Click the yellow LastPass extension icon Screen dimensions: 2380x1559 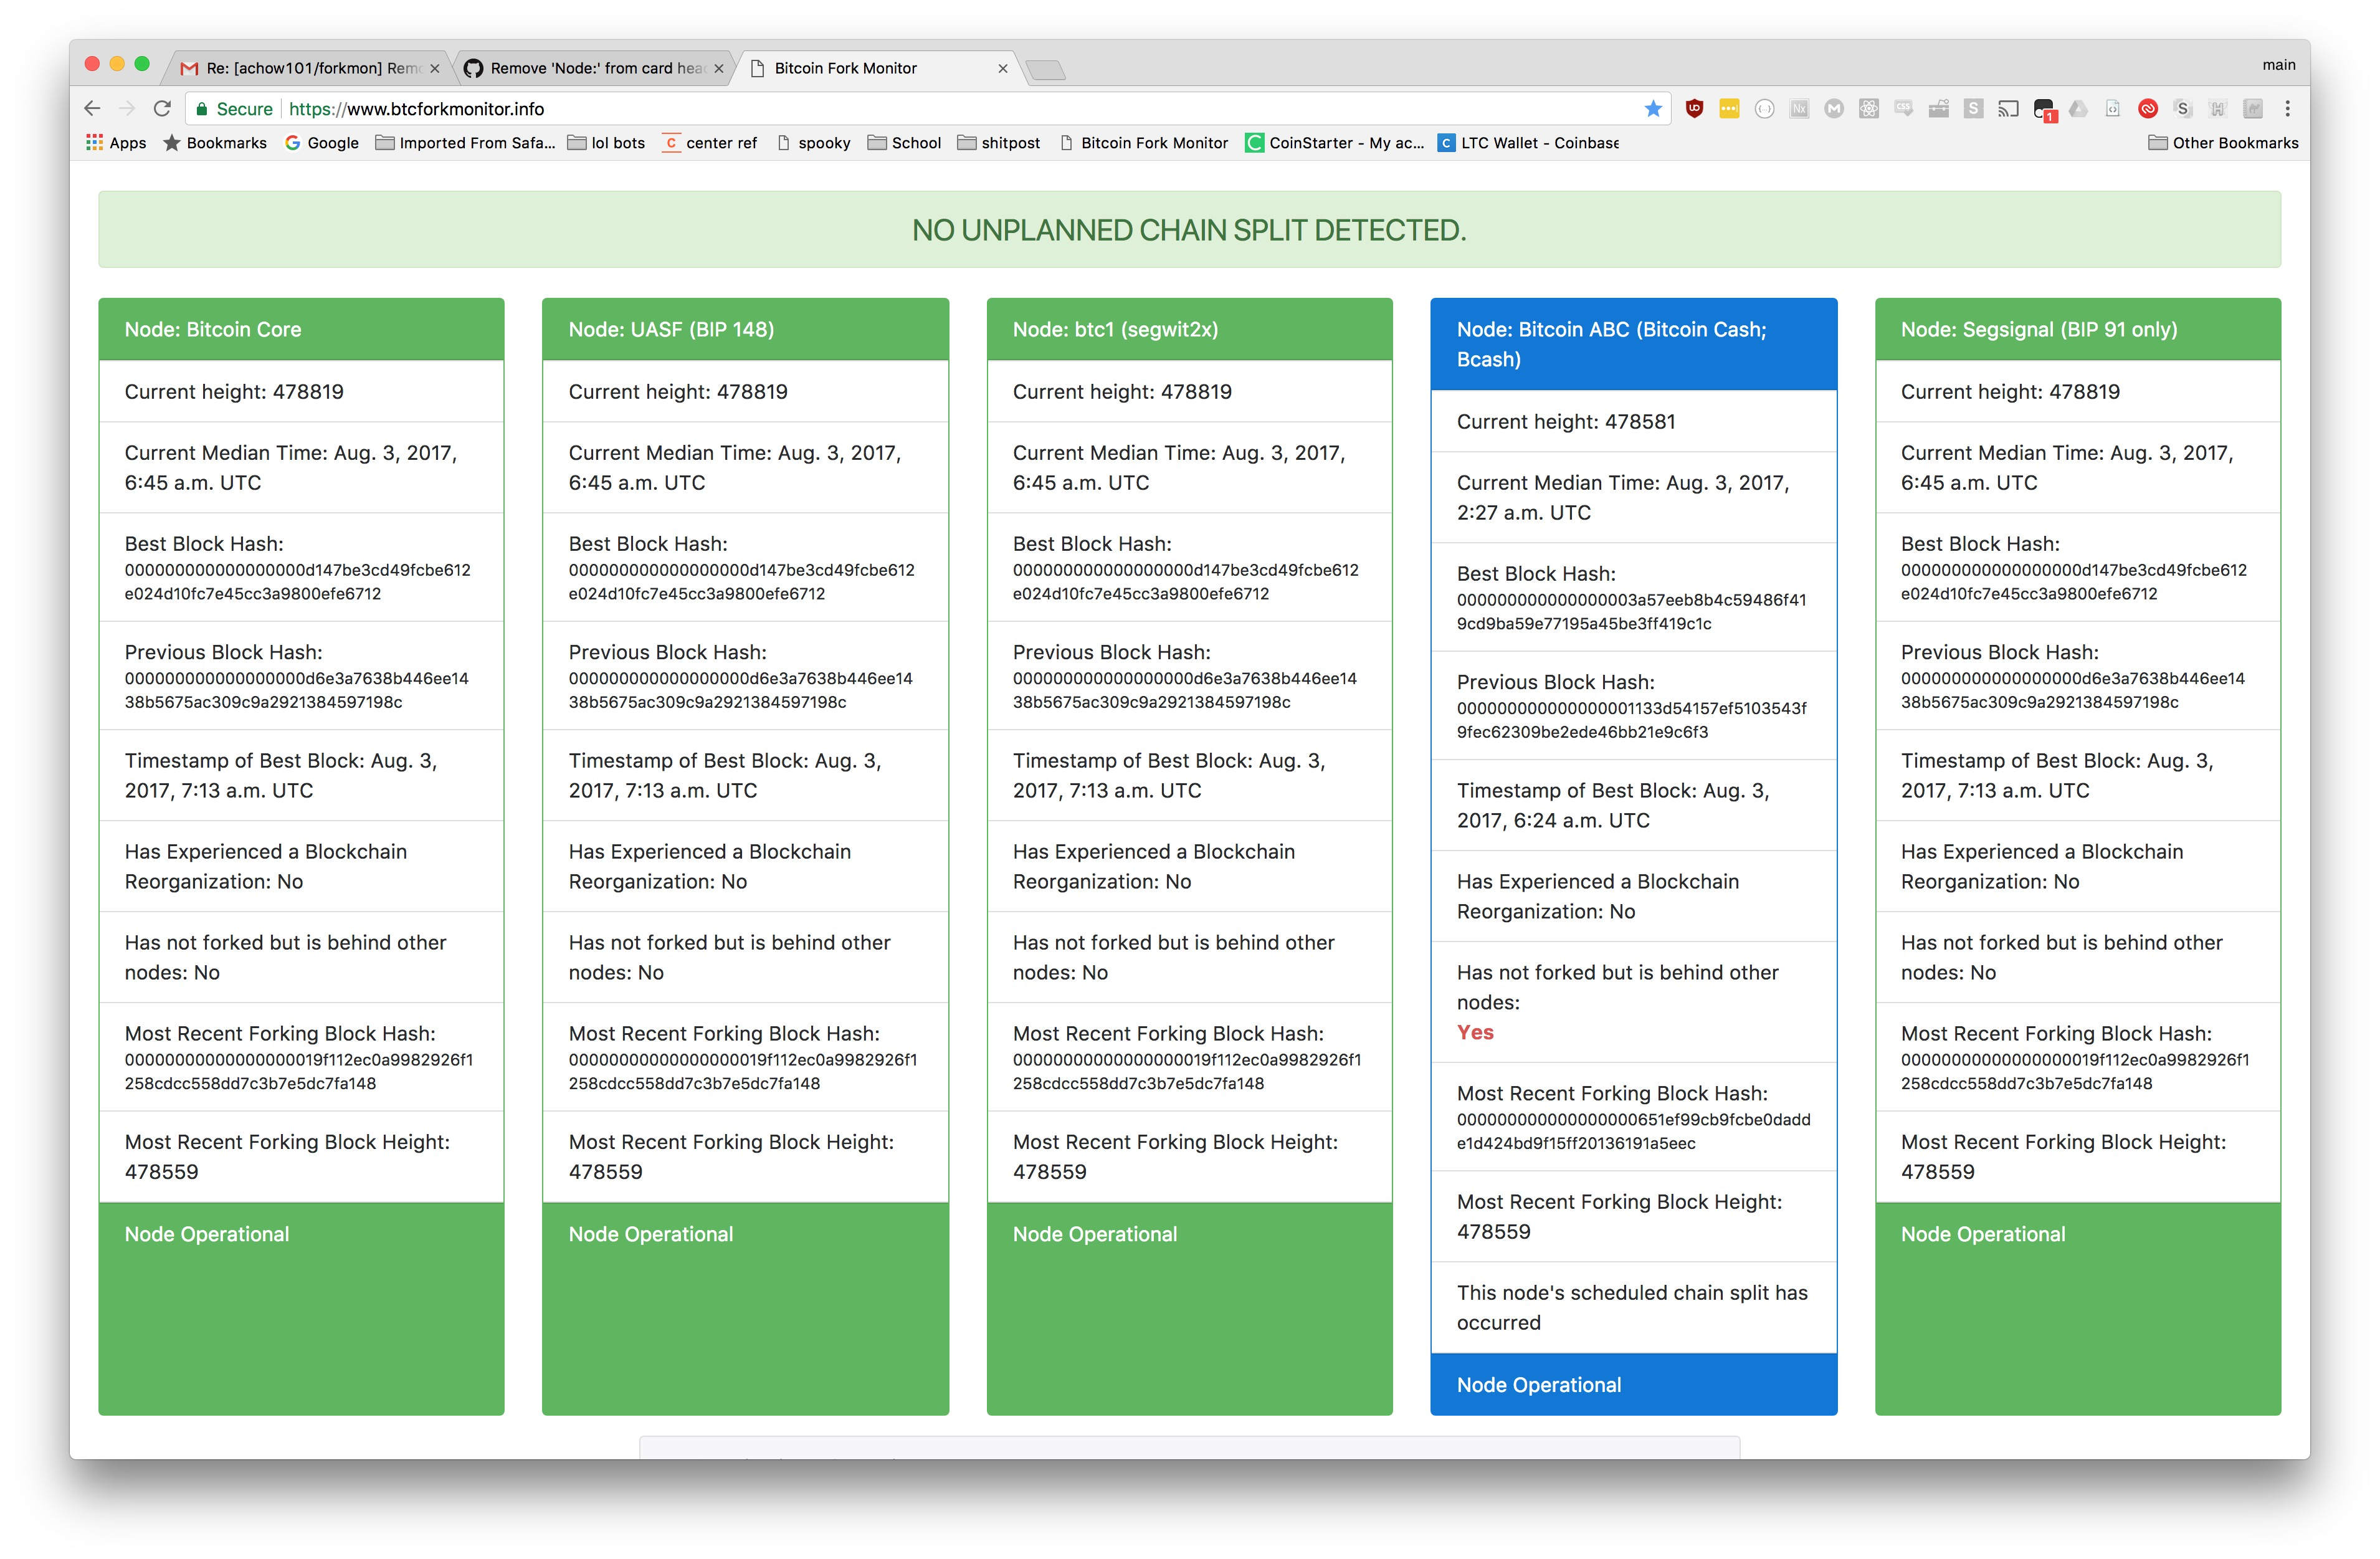[x=1729, y=109]
